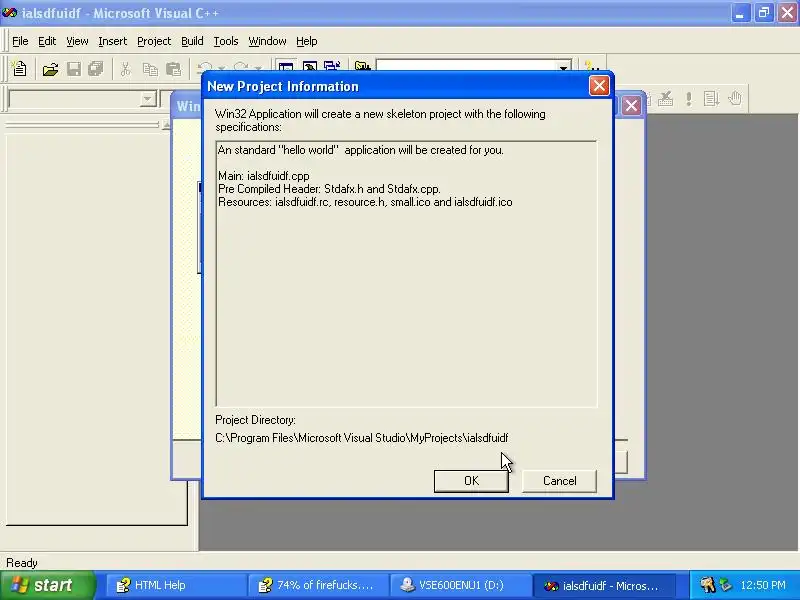The height and width of the screenshot is (600, 800).
Task: Click the 'Ready' status bar text
Action: pyautogui.click(x=22, y=563)
